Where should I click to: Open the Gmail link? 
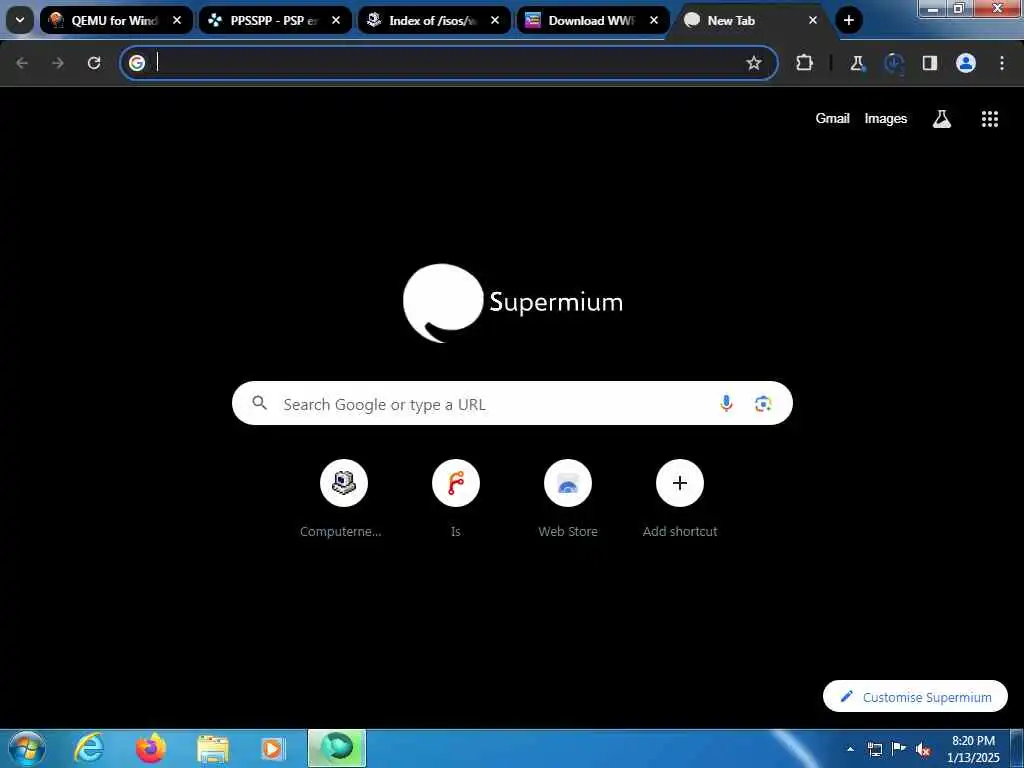click(x=833, y=118)
